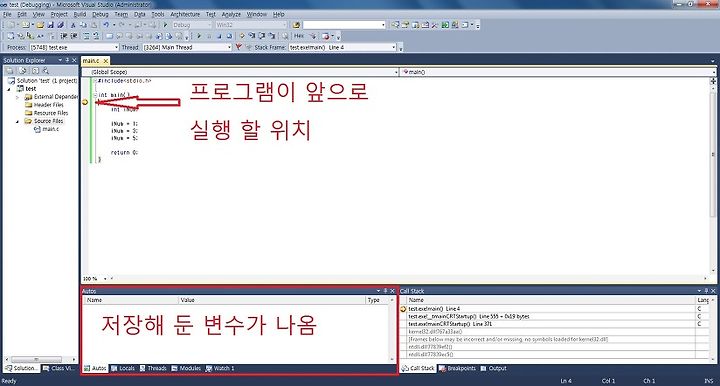Click the Step Out icon

tap(272, 36)
